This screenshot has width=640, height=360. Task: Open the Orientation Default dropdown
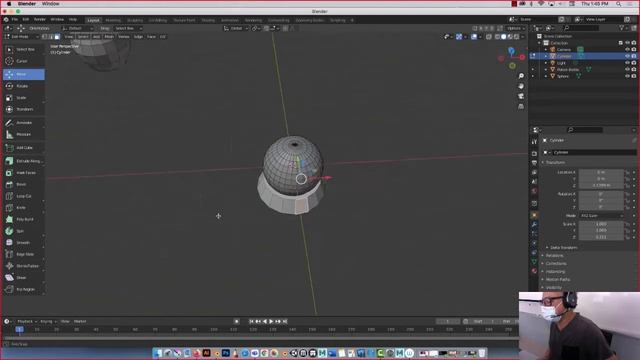78,29
